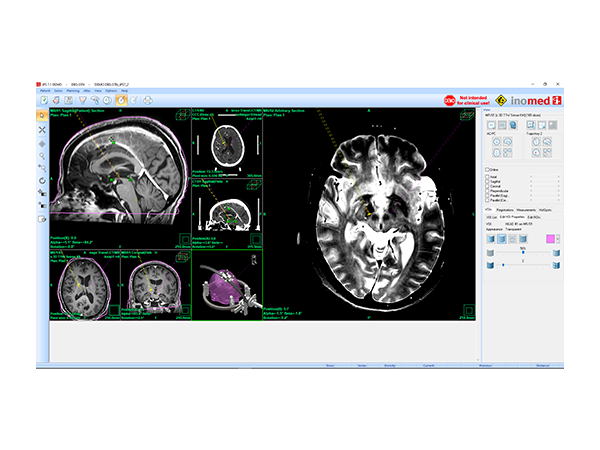Image resolution: width=600 pixels, height=450 pixels.
Task: Toggle the Axial checkbox
Action: pyautogui.click(x=487, y=178)
